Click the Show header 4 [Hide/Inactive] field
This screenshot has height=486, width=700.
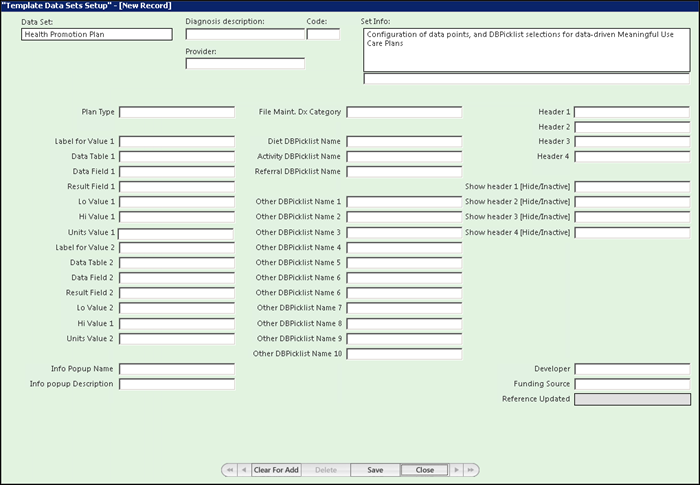pyautogui.click(x=632, y=233)
